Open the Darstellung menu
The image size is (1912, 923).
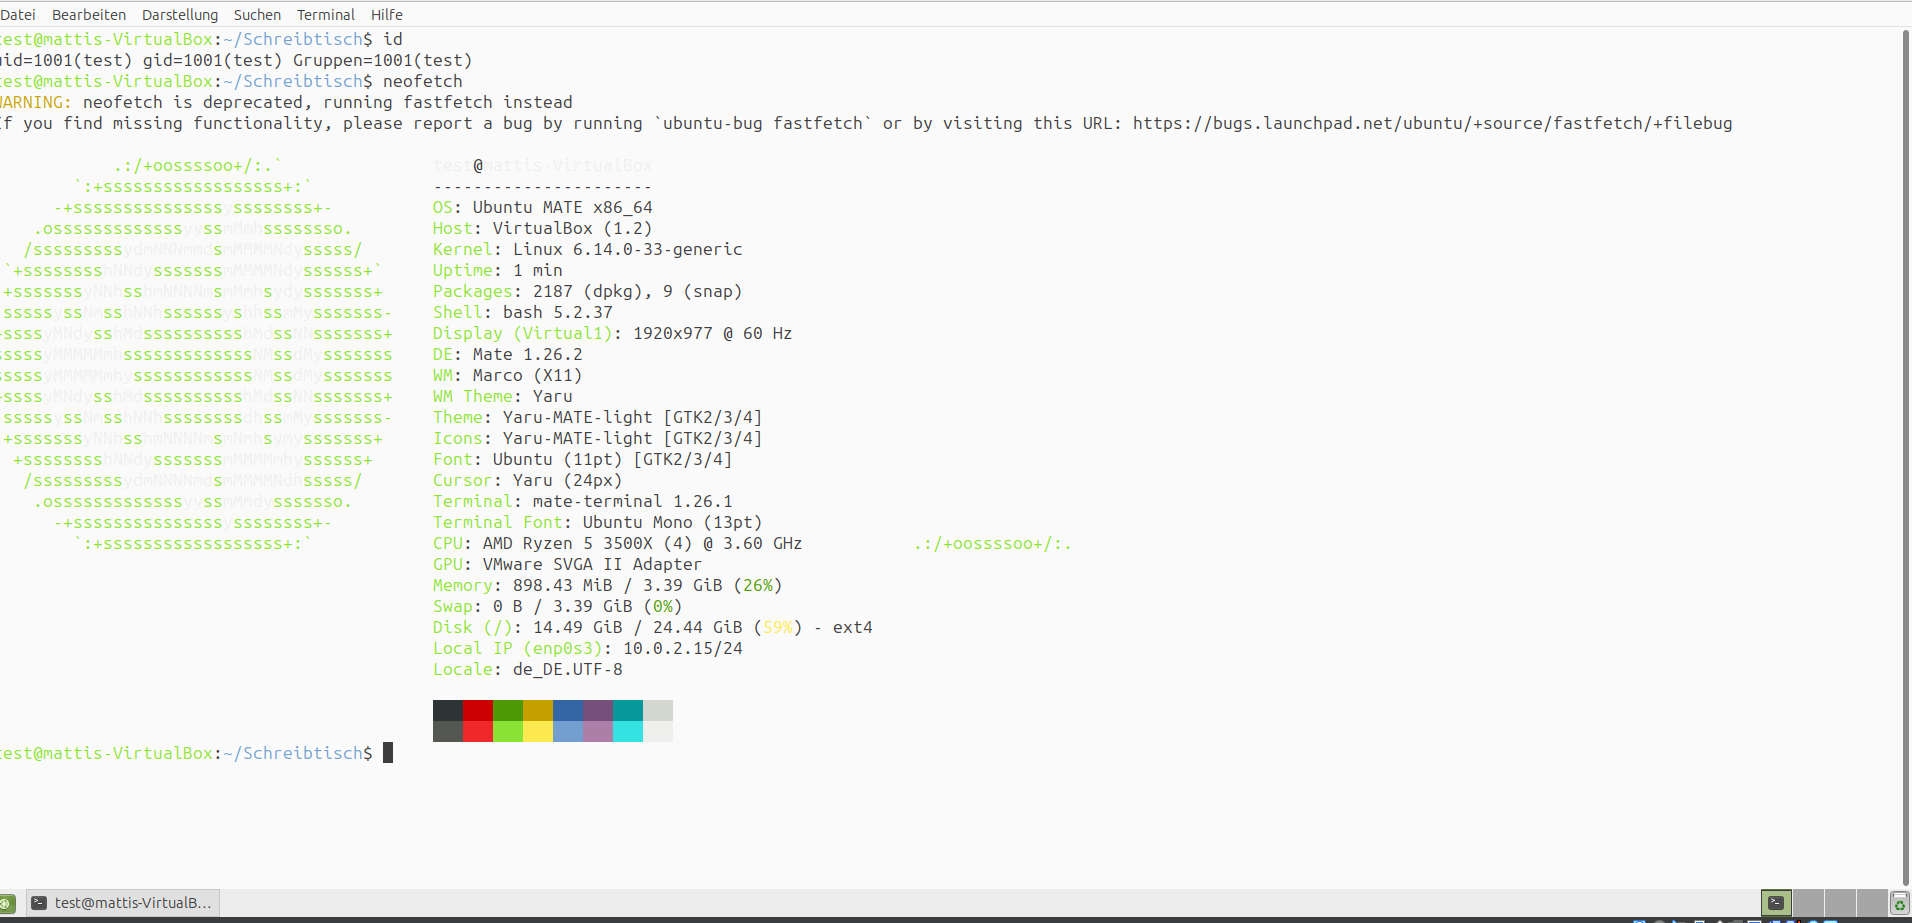tap(180, 15)
